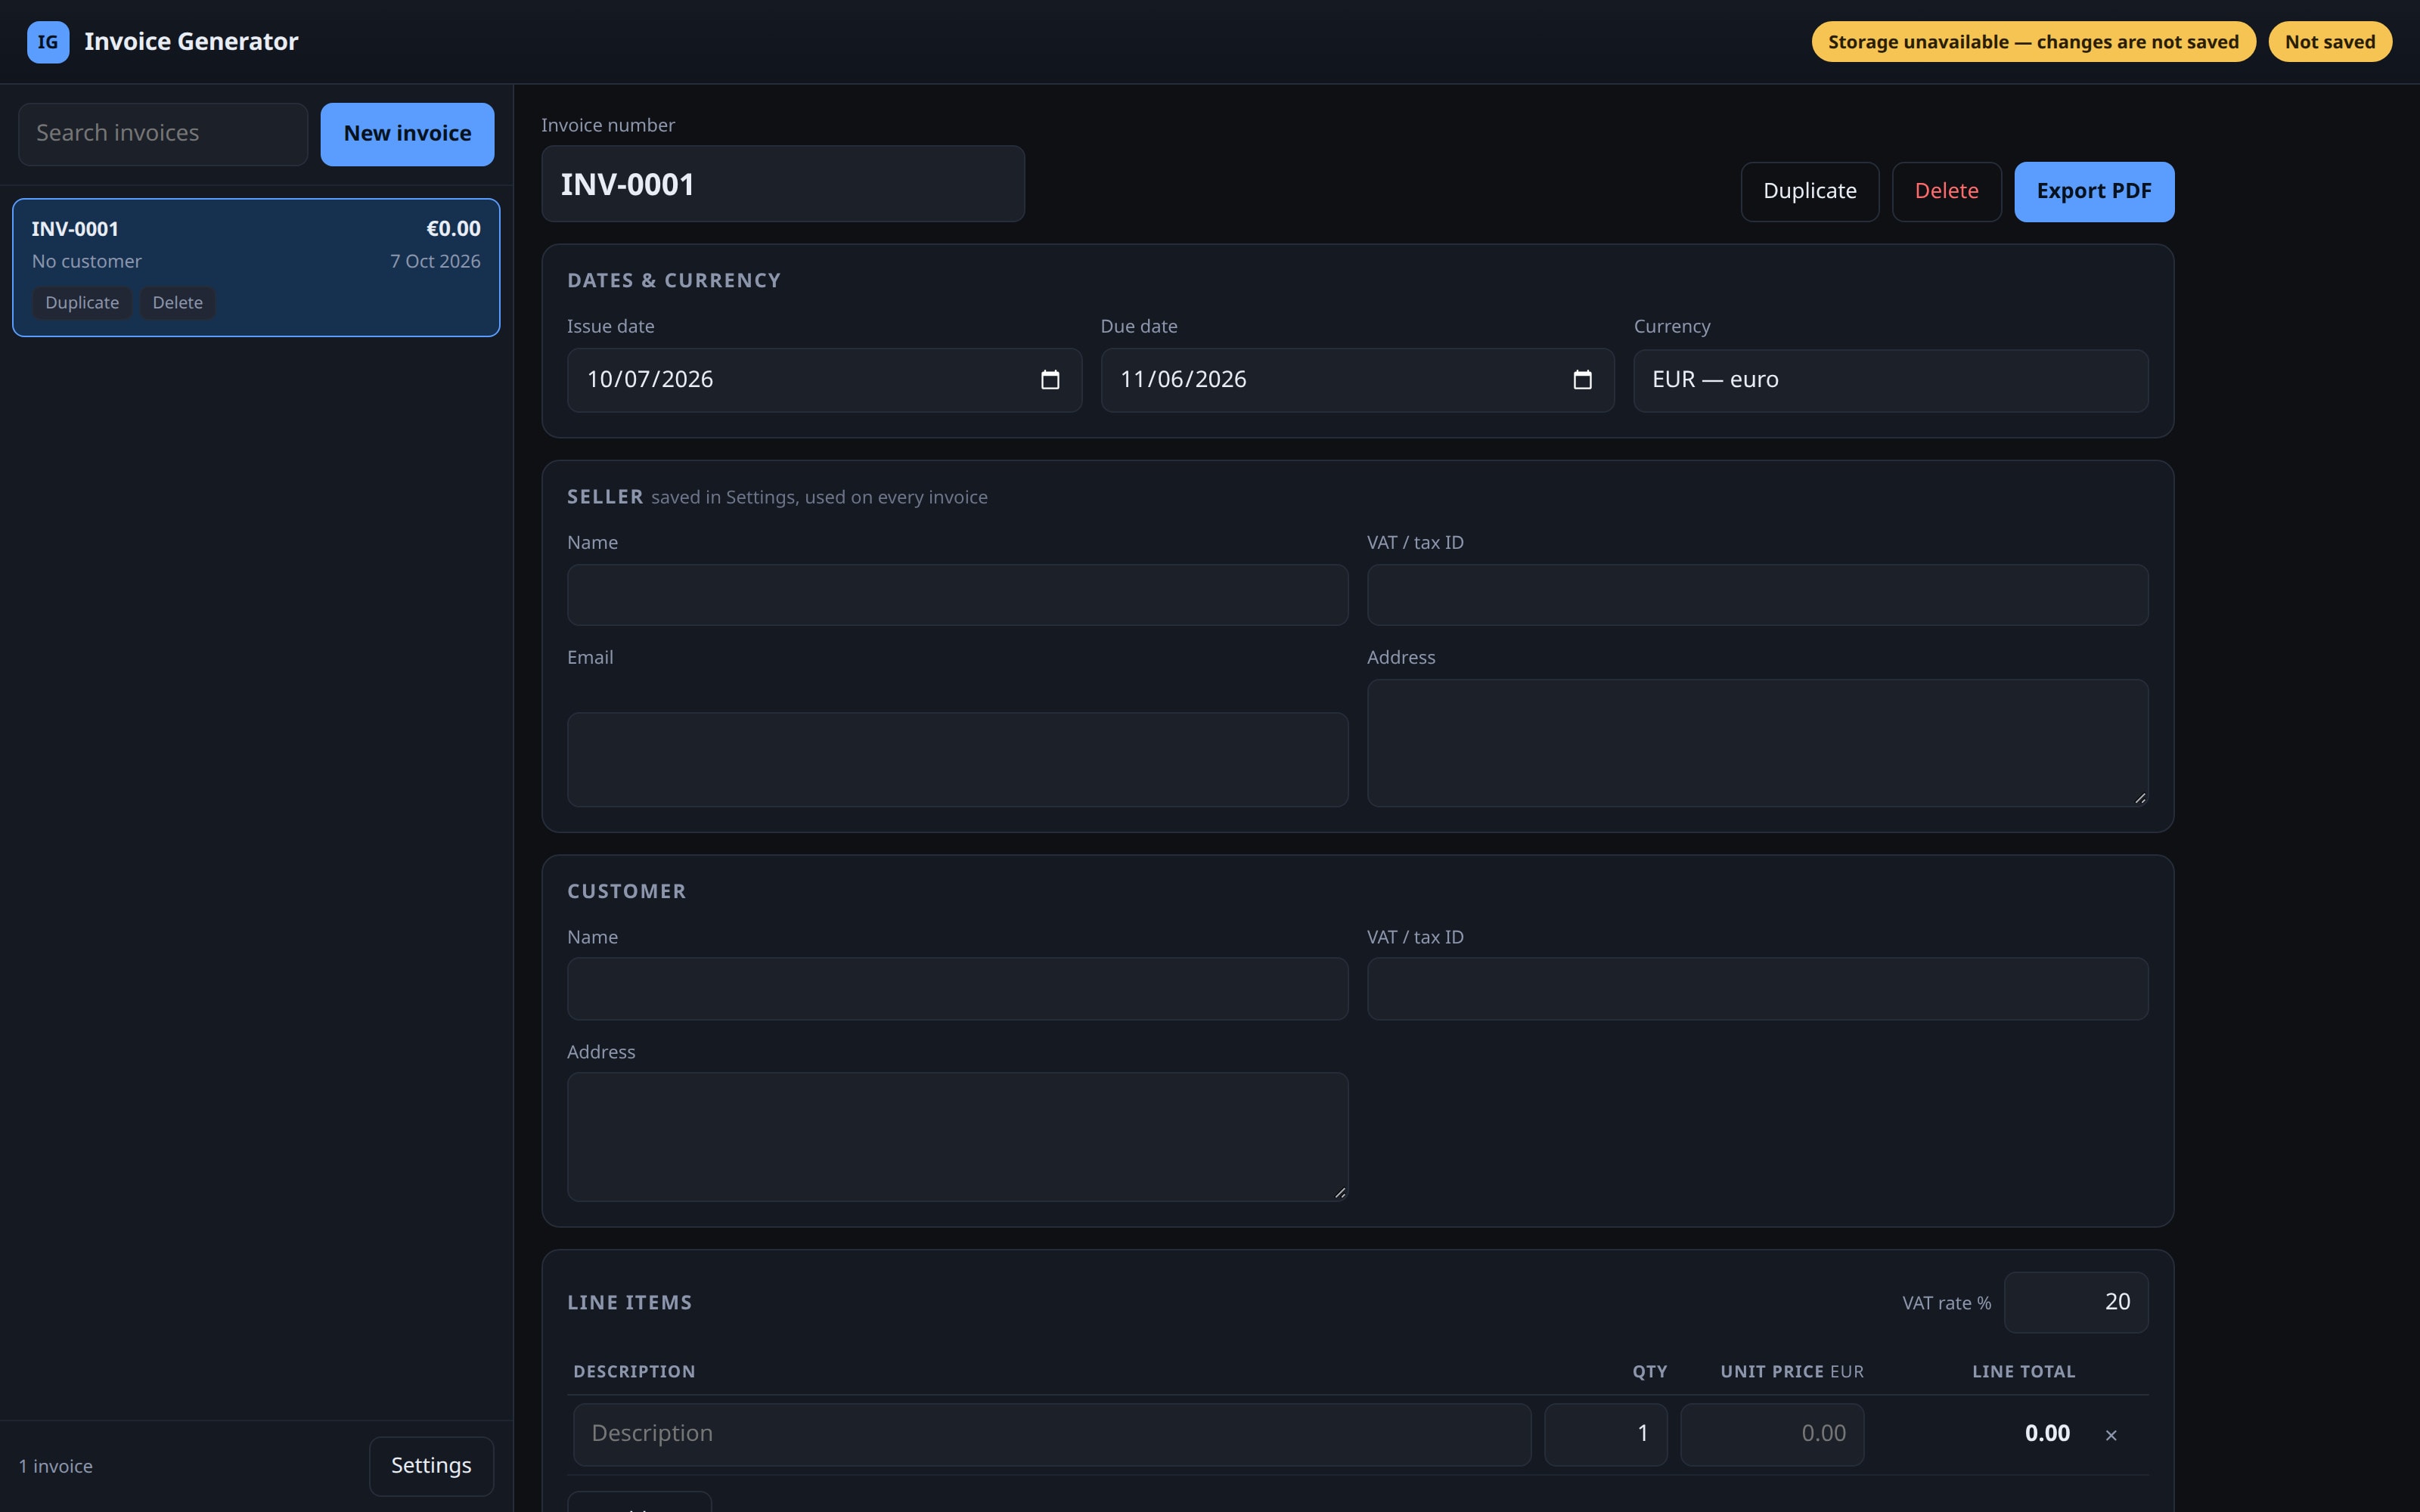Remove the line item with the × icon
The image size is (2420, 1512).
tap(2111, 1435)
